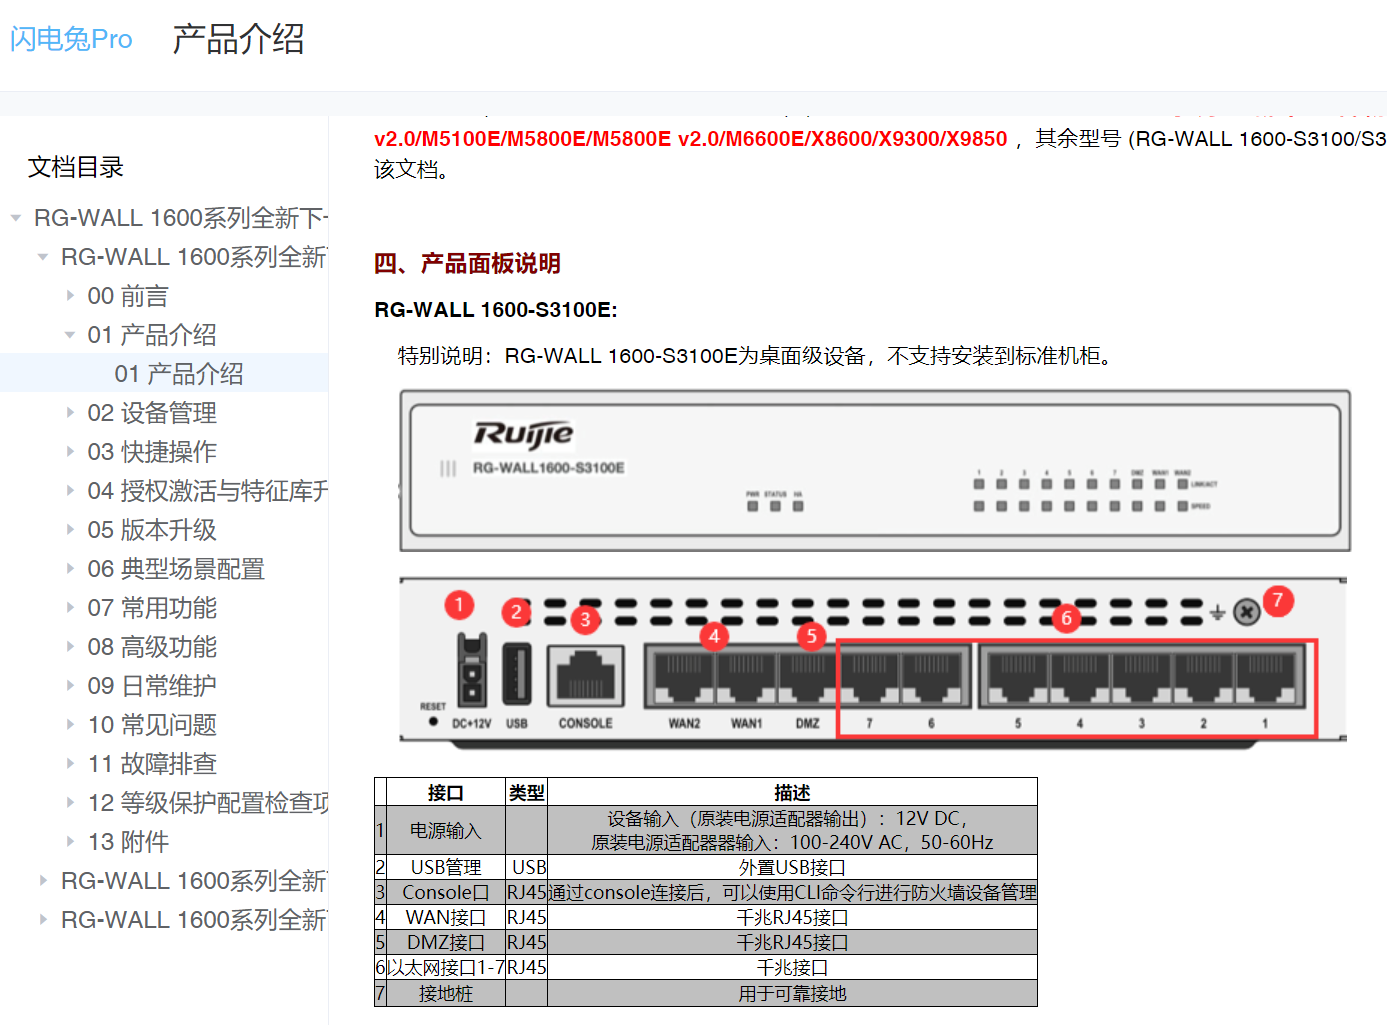Select the 04 授权激活与特征库 chapter
This screenshot has width=1387, height=1025.
pyautogui.click(x=180, y=490)
